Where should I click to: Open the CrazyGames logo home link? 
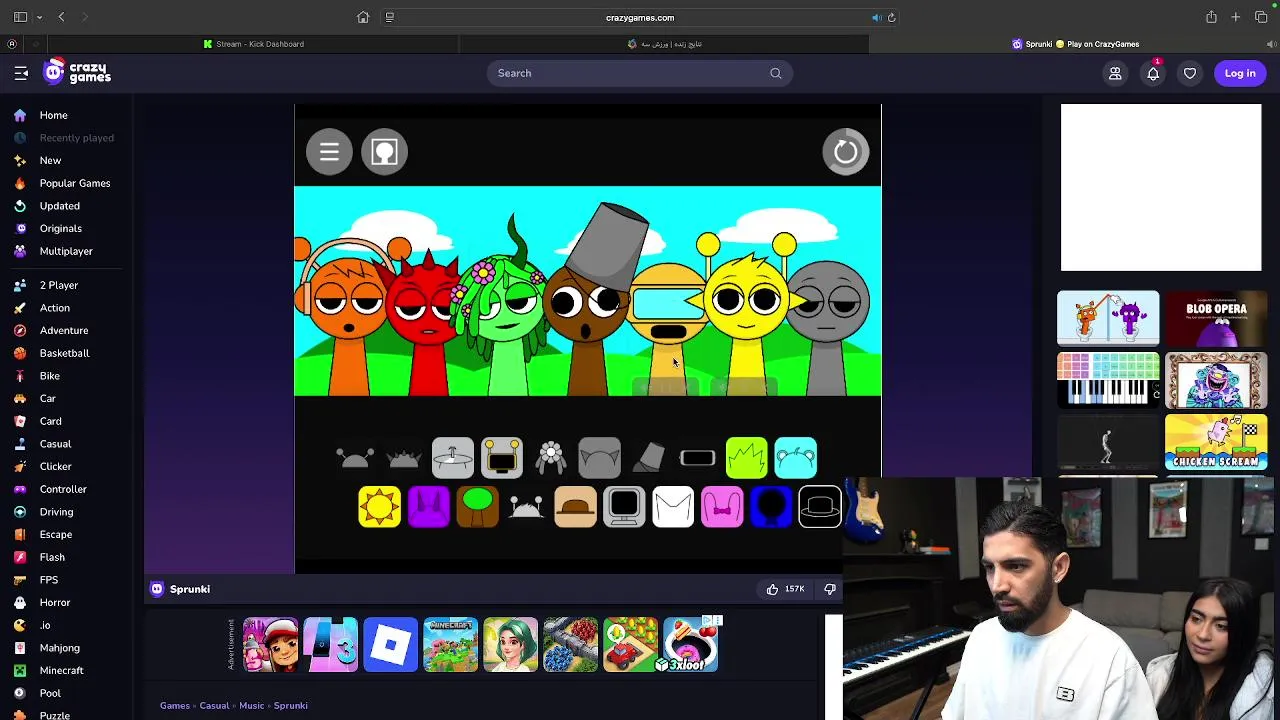click(x=77, y=72)
